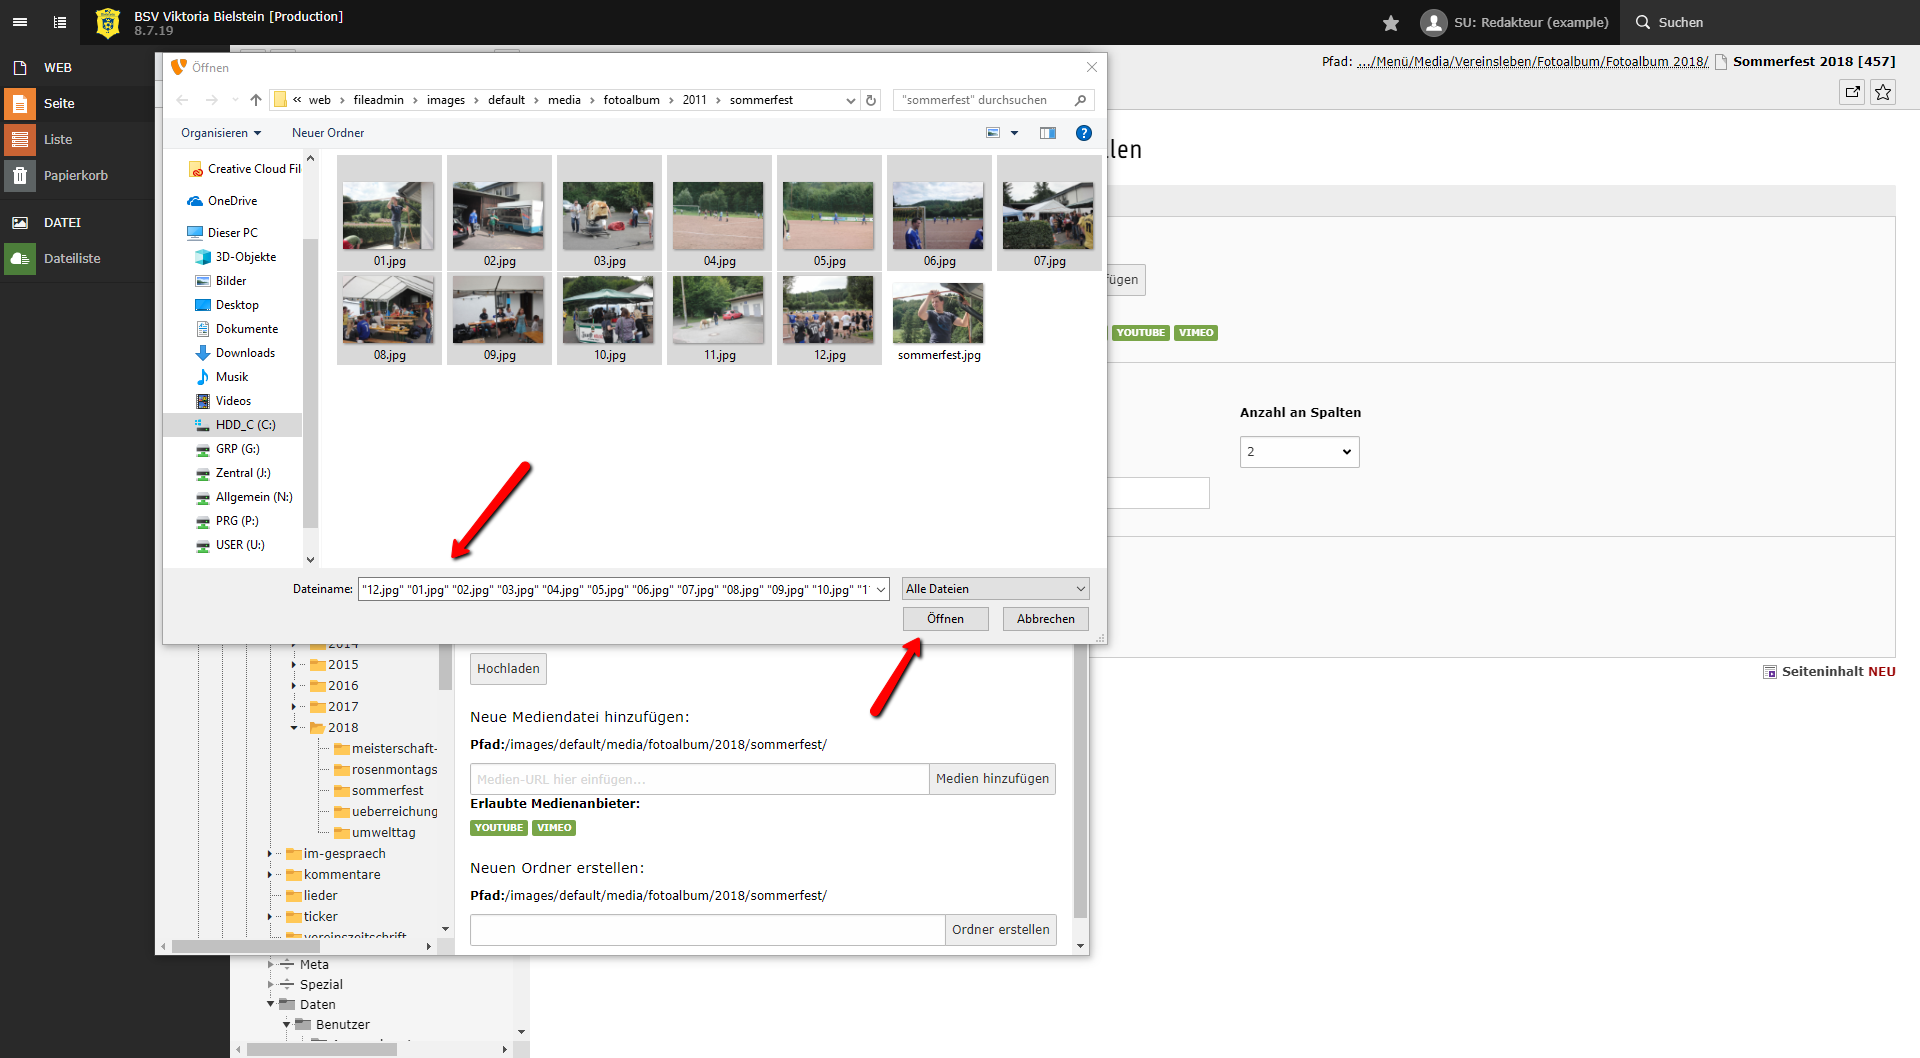Collapse the 2018 folder in tree
Image resolution: width=1920 pixels, height=1058 pixels.
point(294,728)
